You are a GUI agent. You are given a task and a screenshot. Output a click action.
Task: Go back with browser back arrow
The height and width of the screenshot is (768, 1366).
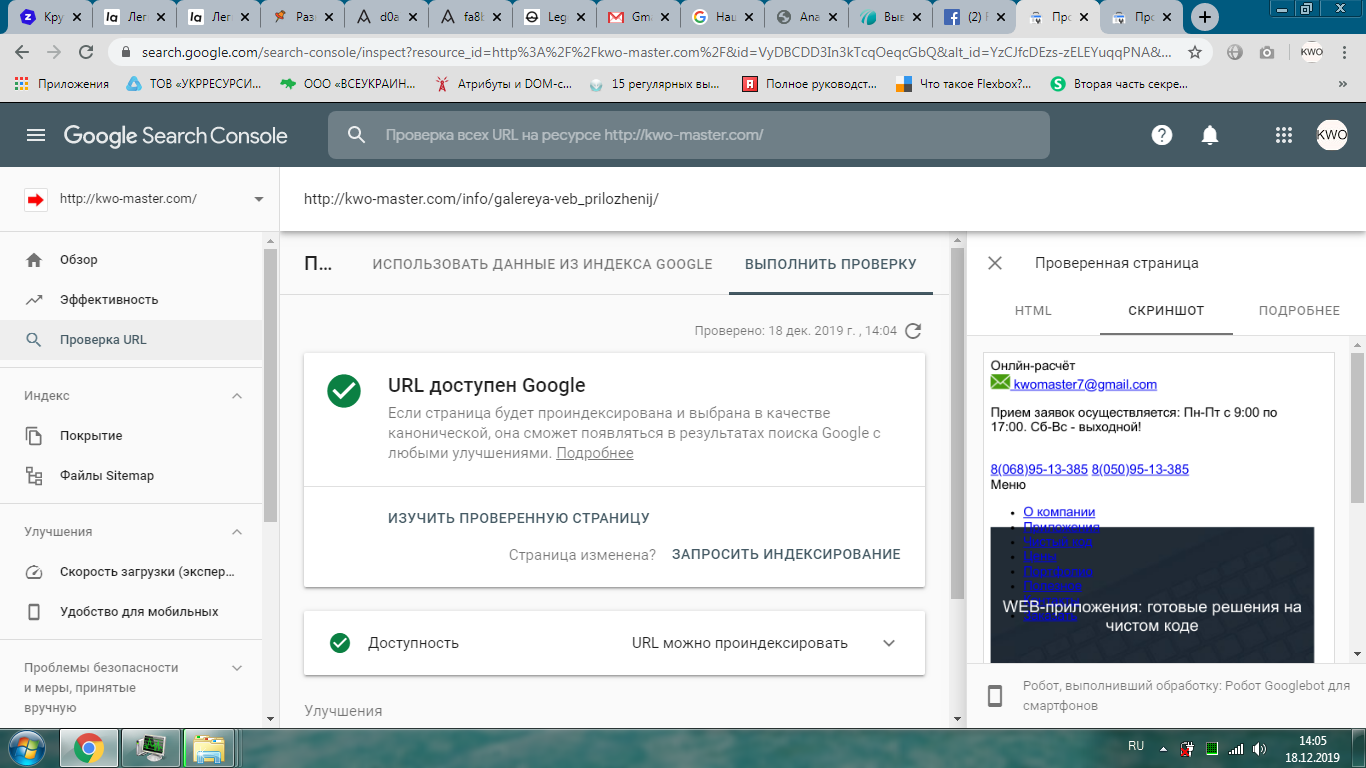[22, 52]
